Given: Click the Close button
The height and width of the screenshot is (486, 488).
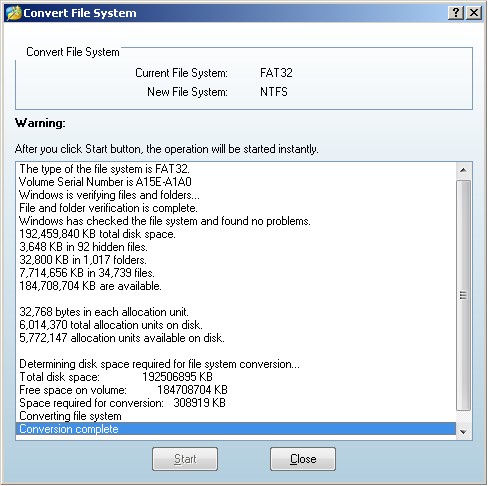Looking at the screenshot, I should (303, 459).
